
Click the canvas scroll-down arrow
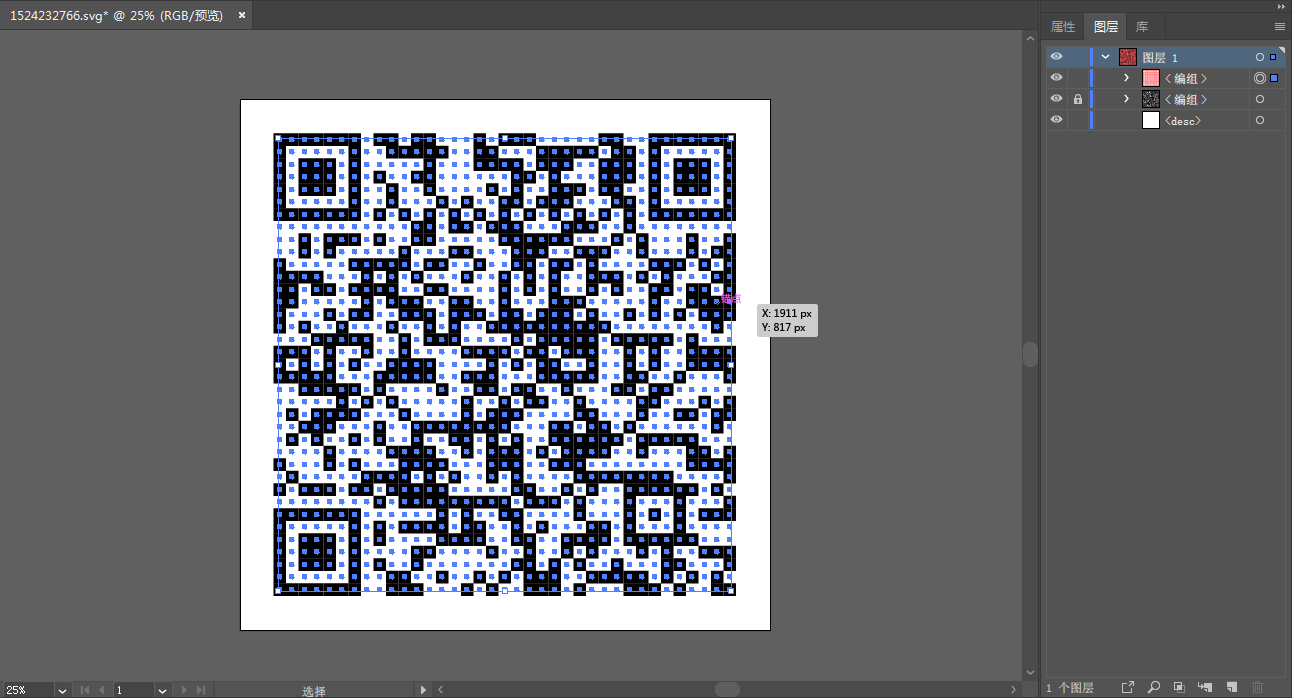(x=1031, y=673)
